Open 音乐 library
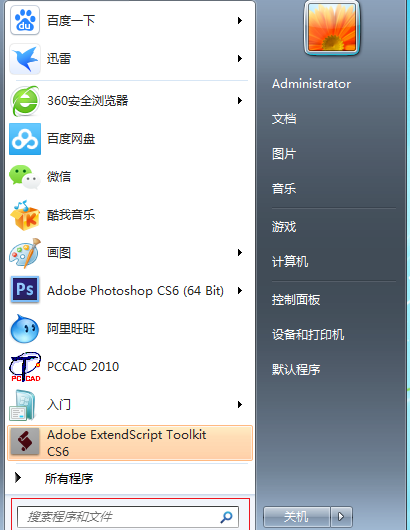Image resolution: width=410 pixels, height=530 pixels. [284, 189]
